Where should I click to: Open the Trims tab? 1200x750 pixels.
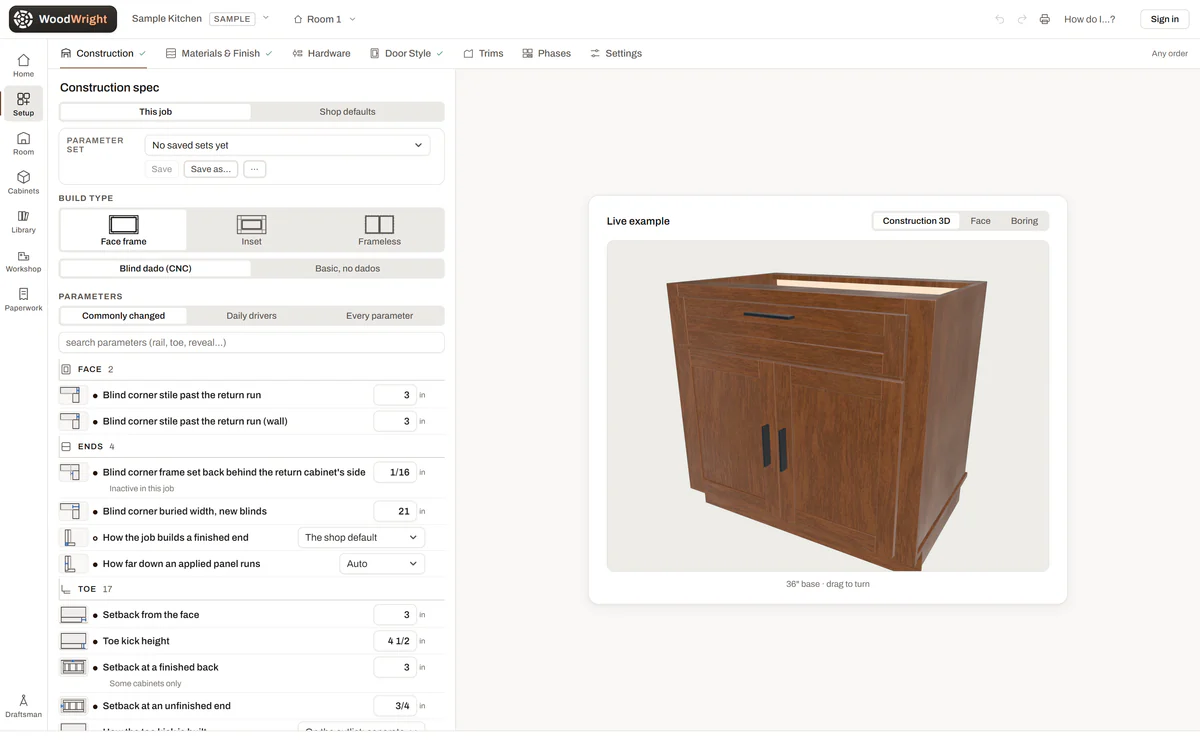(483, 54)
